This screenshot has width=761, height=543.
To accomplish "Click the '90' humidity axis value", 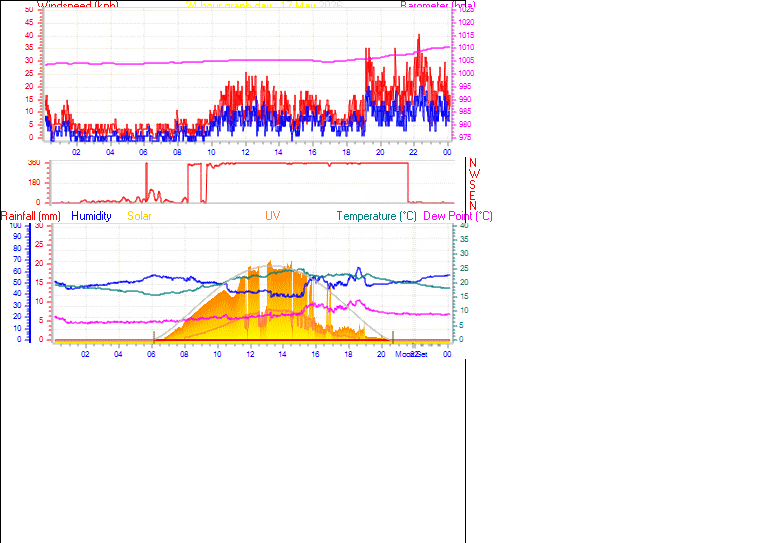I will point(17,237).
